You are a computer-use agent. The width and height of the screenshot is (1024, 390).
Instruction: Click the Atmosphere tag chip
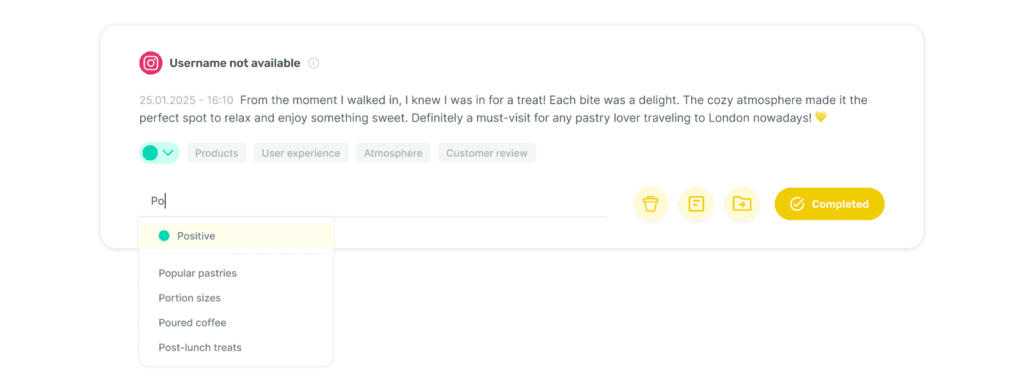pyautogui.click(x=393, y=153)
